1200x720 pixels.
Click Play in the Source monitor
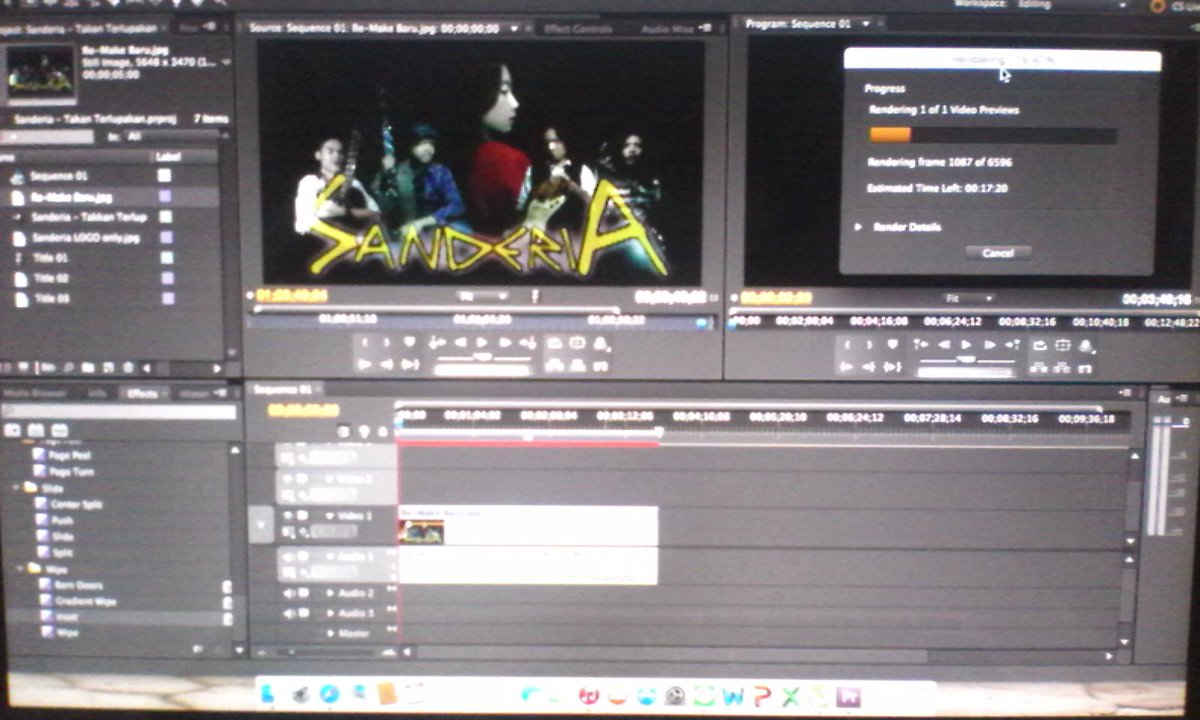[x=482, y=343]
